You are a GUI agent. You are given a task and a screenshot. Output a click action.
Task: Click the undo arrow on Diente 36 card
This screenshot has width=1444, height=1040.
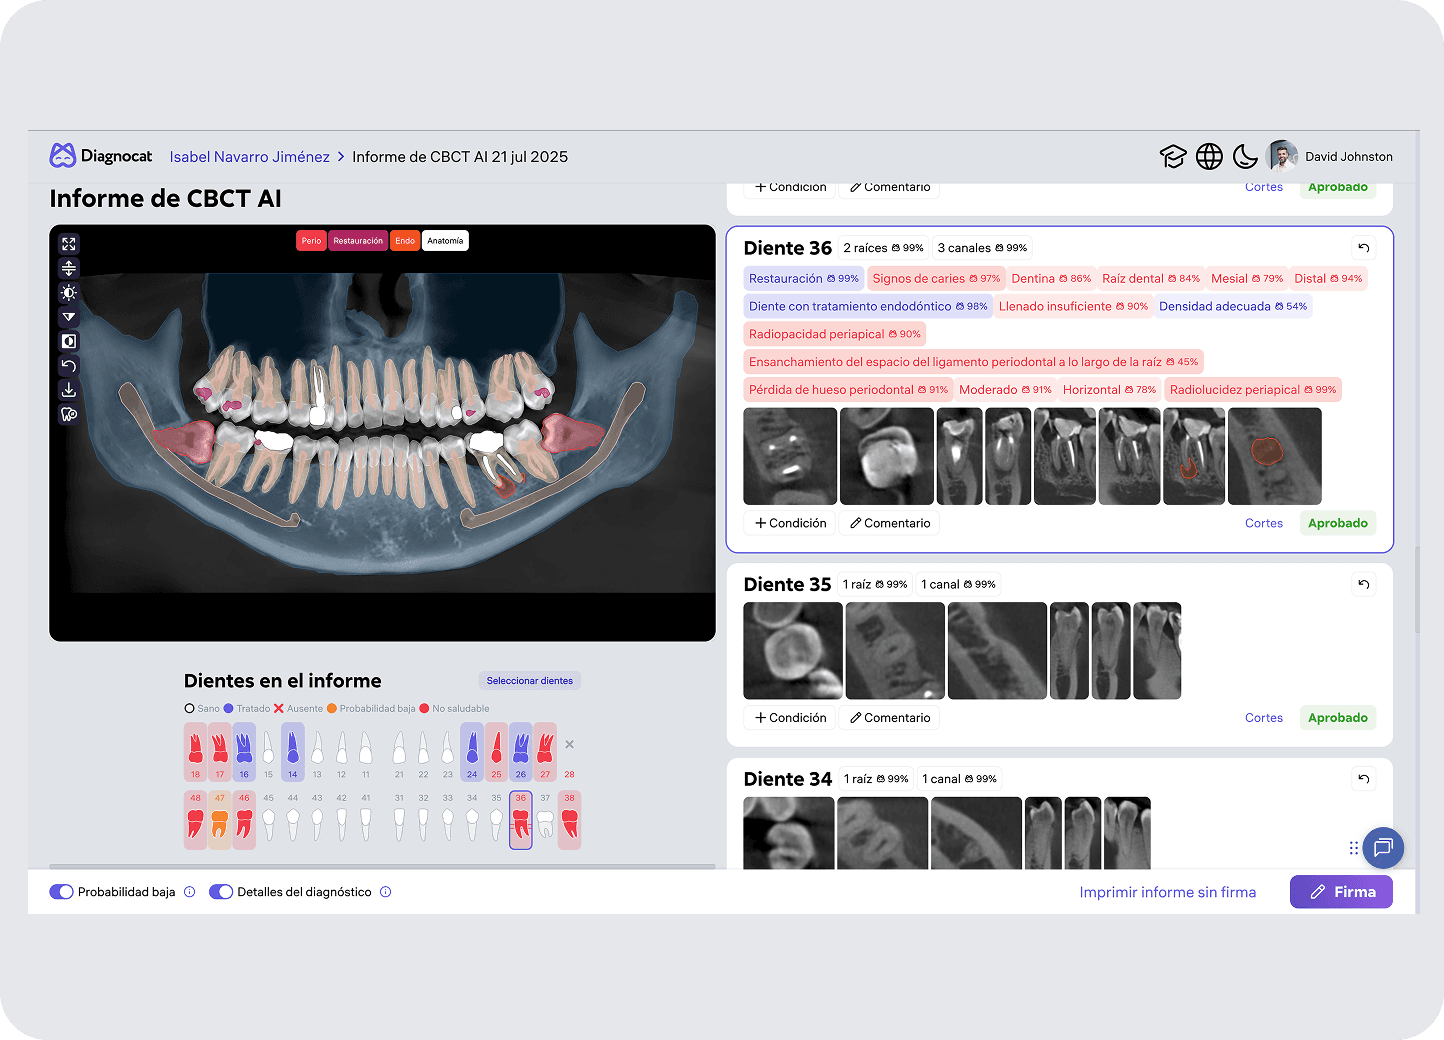[x=1363, y=248]
